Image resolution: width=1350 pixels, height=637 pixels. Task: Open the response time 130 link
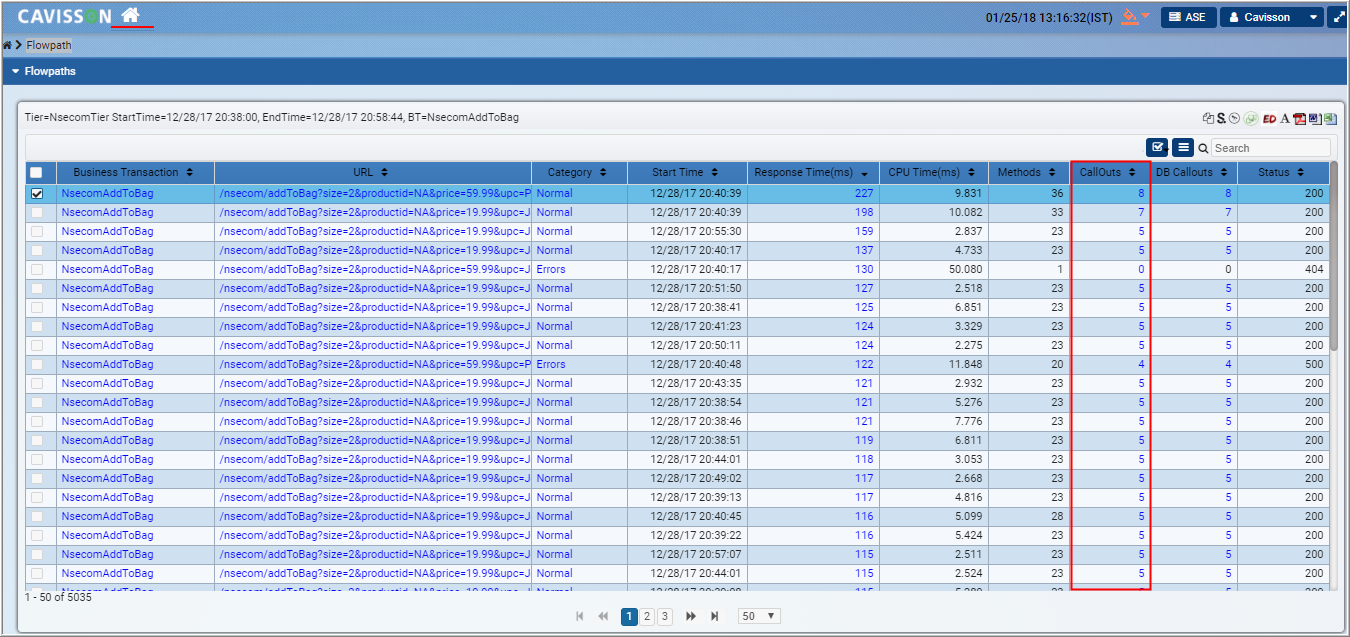coord(864,270)
